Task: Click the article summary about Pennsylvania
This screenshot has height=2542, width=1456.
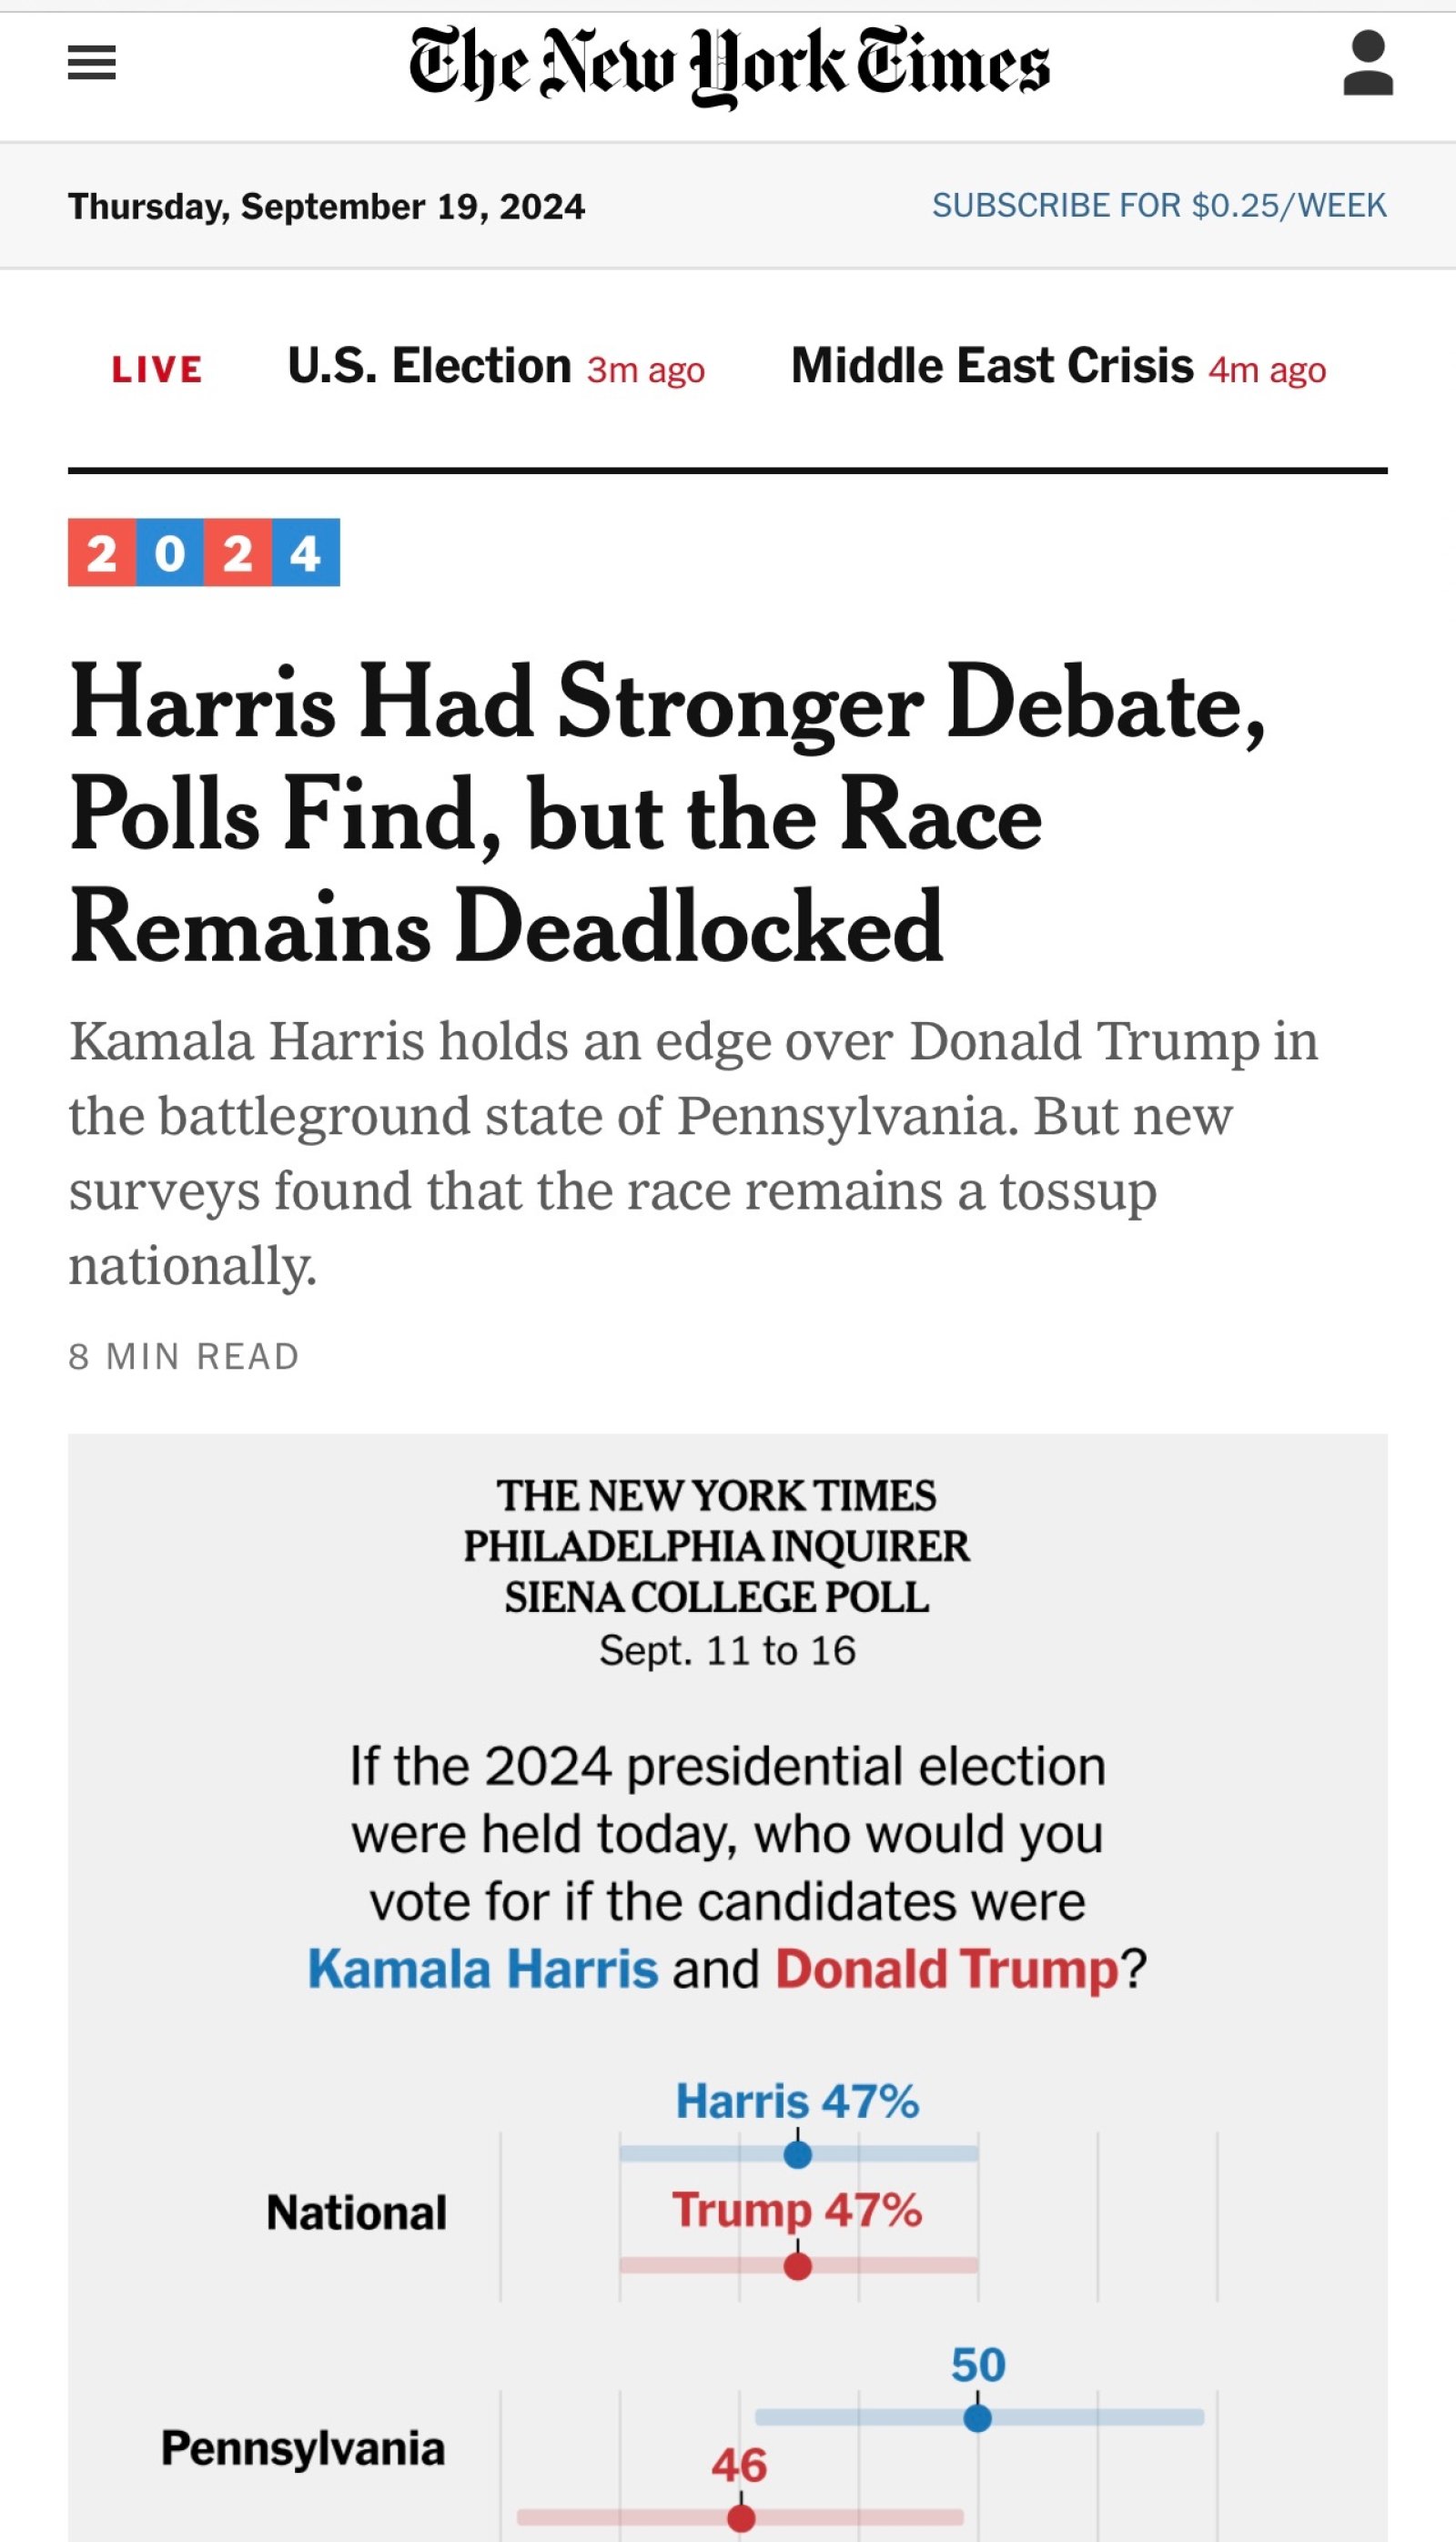Action: (693, 1153)
